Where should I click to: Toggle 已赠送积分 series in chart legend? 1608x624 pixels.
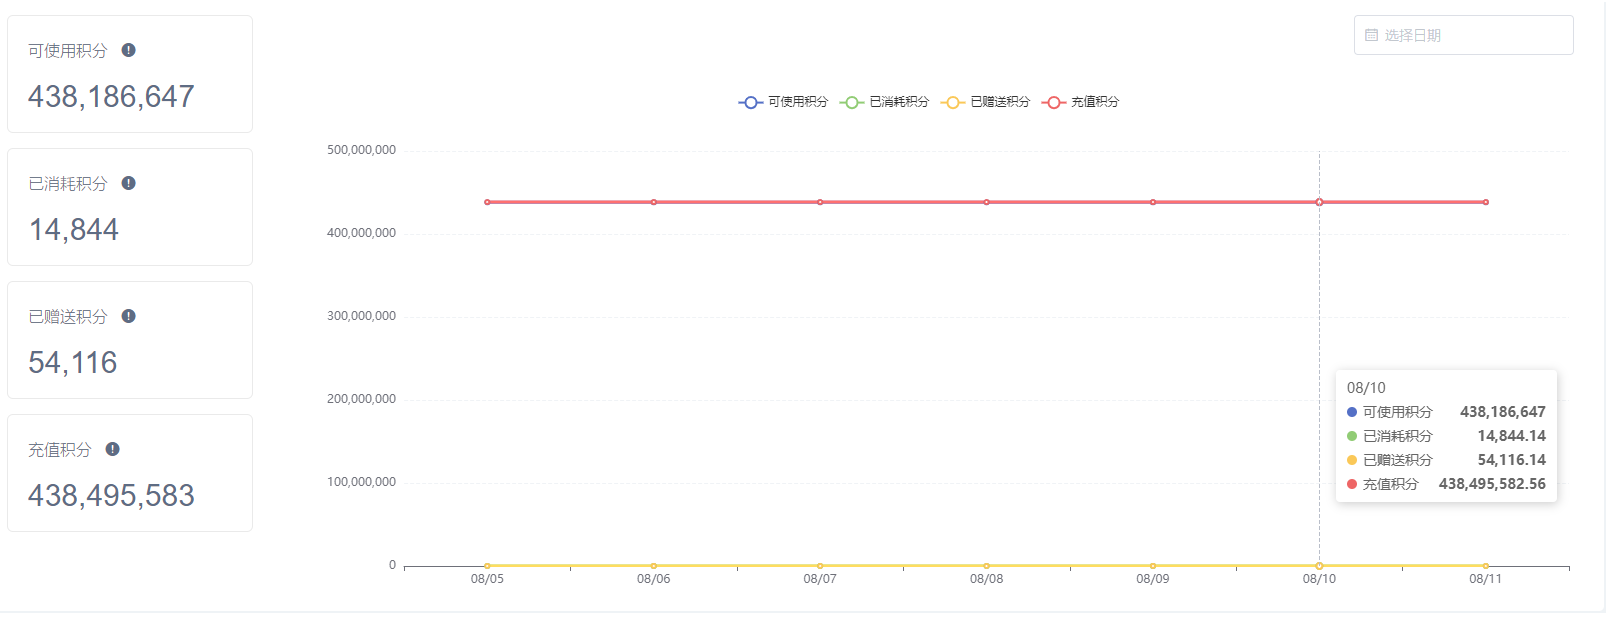tap(985, 102)
